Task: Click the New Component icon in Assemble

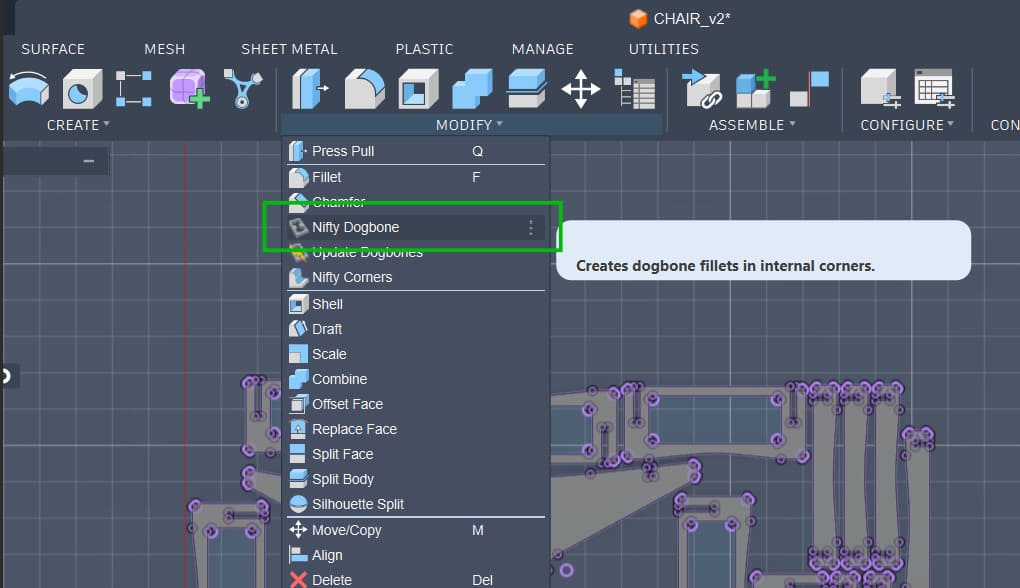Action: pos(755,88)
